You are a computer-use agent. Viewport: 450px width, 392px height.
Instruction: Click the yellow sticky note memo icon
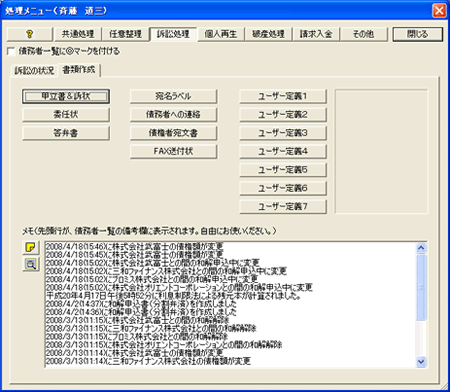point(31,247)
